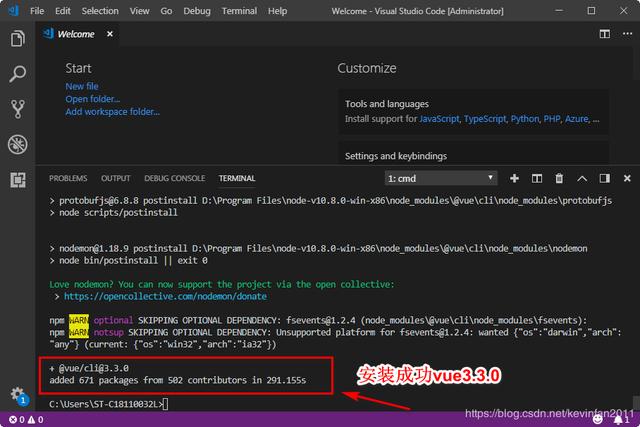Open the opencollective nodemon donate URL
Viewport: 640px width, 427px height.
click(165, 296)
